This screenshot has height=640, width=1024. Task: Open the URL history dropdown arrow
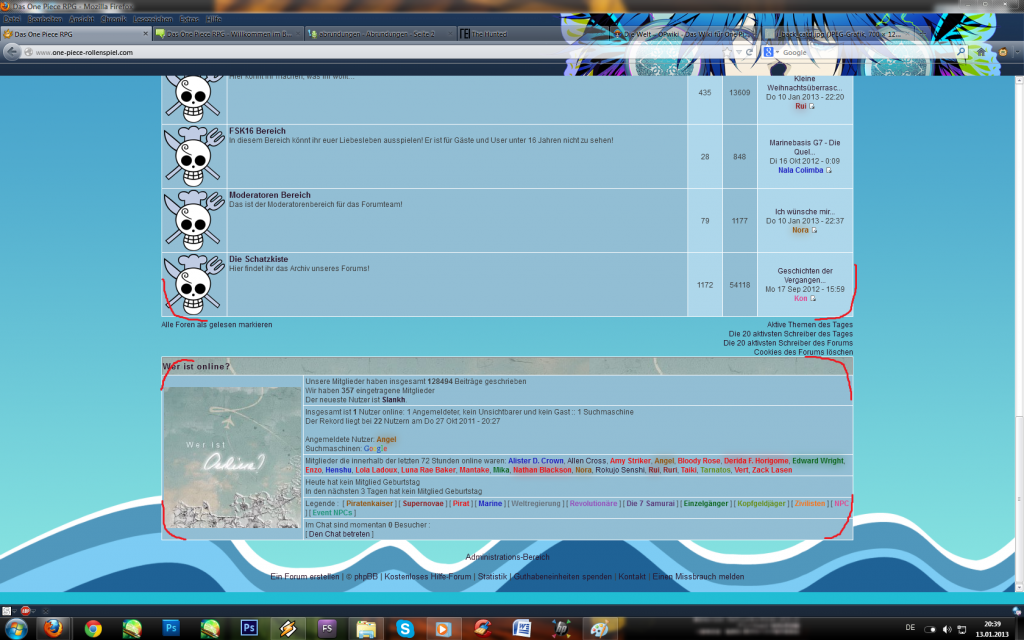pos(739,52)
